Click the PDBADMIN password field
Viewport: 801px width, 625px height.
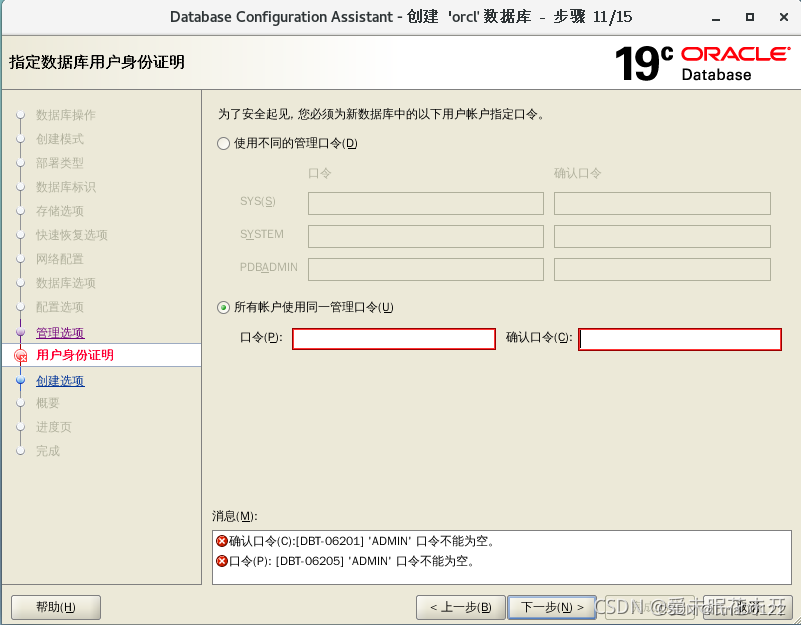tap(426, 269)
